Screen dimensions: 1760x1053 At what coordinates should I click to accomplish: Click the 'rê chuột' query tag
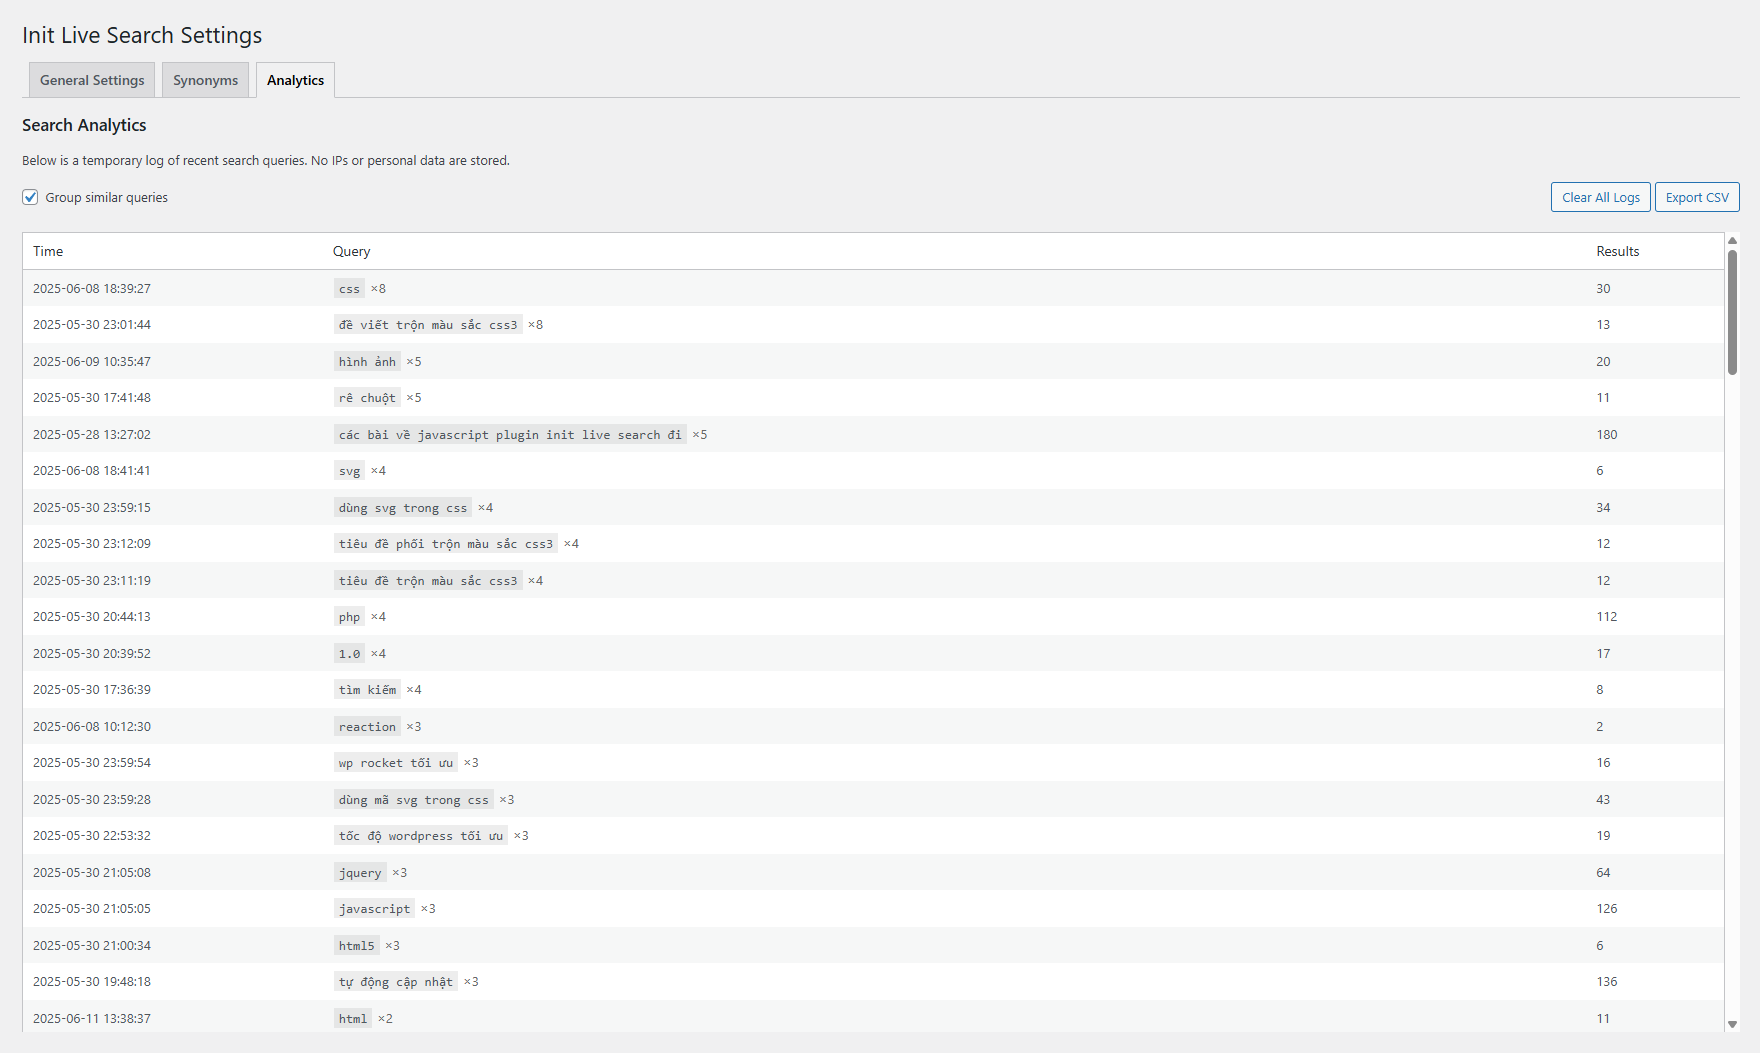tap(367, 398)
